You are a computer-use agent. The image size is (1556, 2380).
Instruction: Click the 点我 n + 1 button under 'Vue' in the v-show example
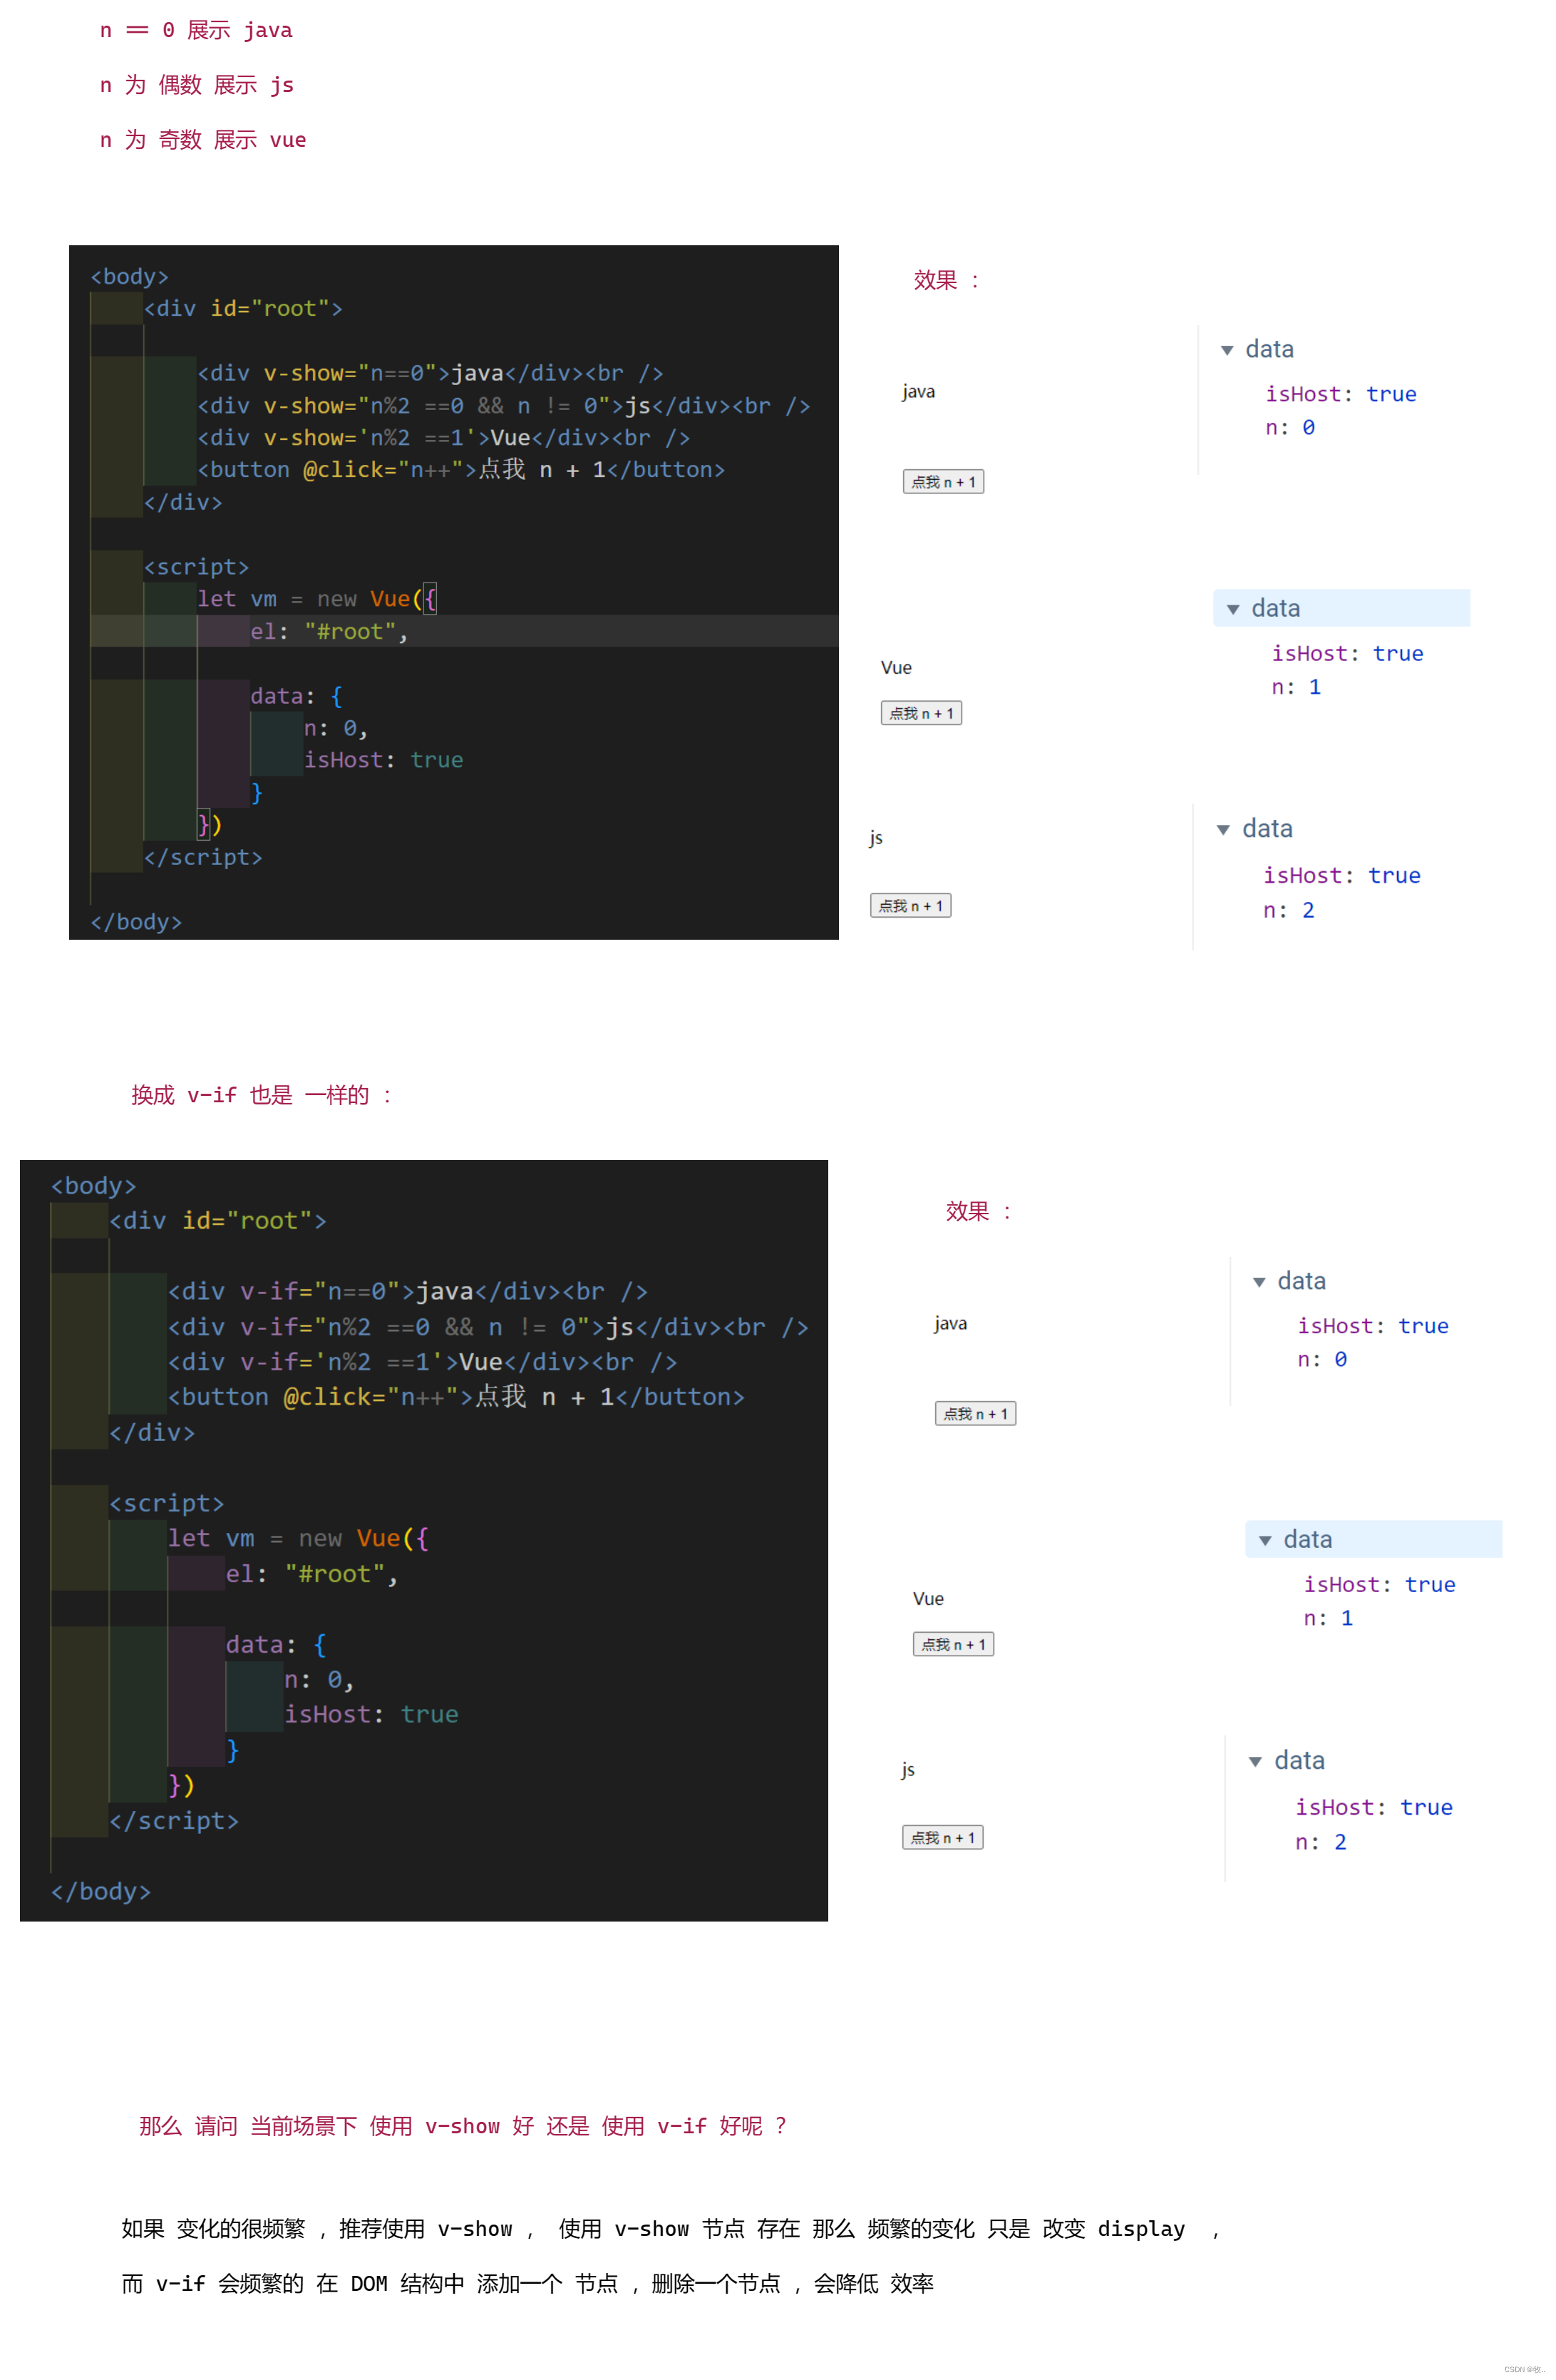[921, 713]
